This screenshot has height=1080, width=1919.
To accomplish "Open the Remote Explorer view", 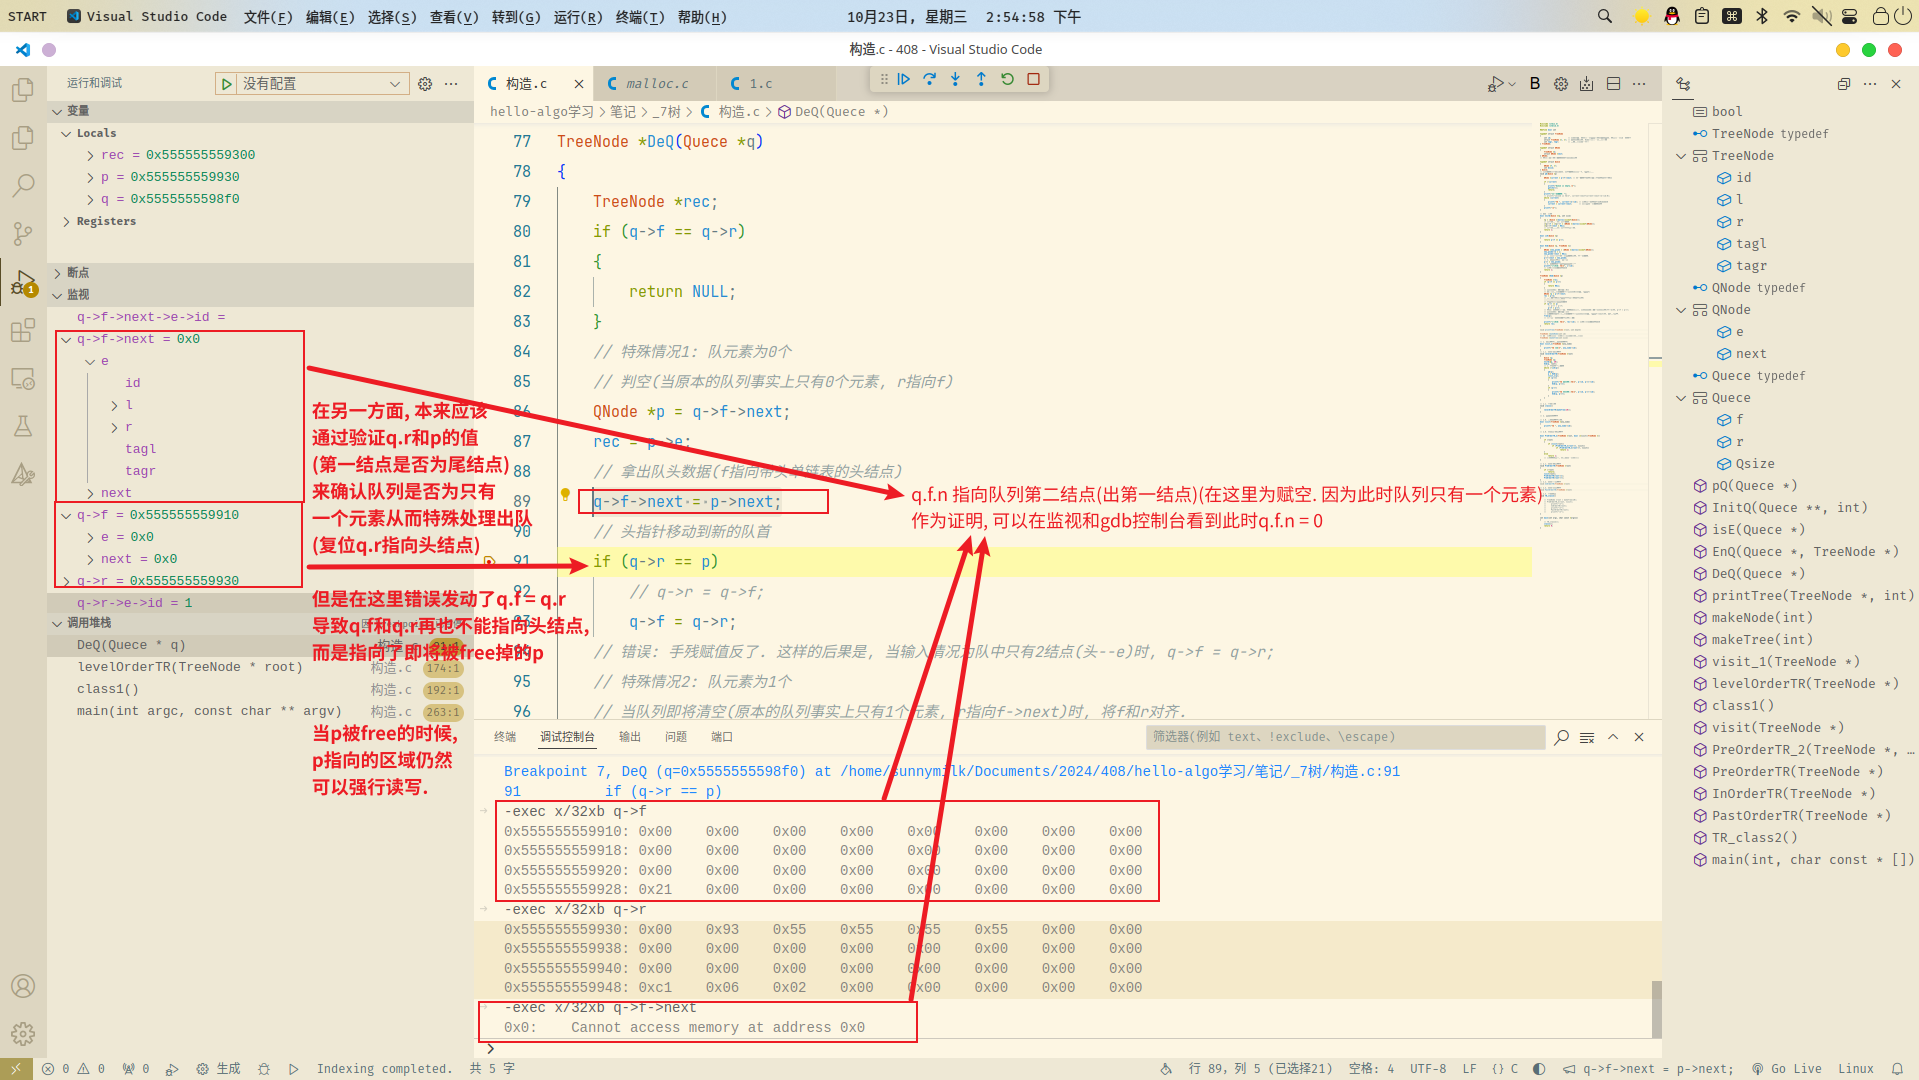I will [x=23, y=378].
